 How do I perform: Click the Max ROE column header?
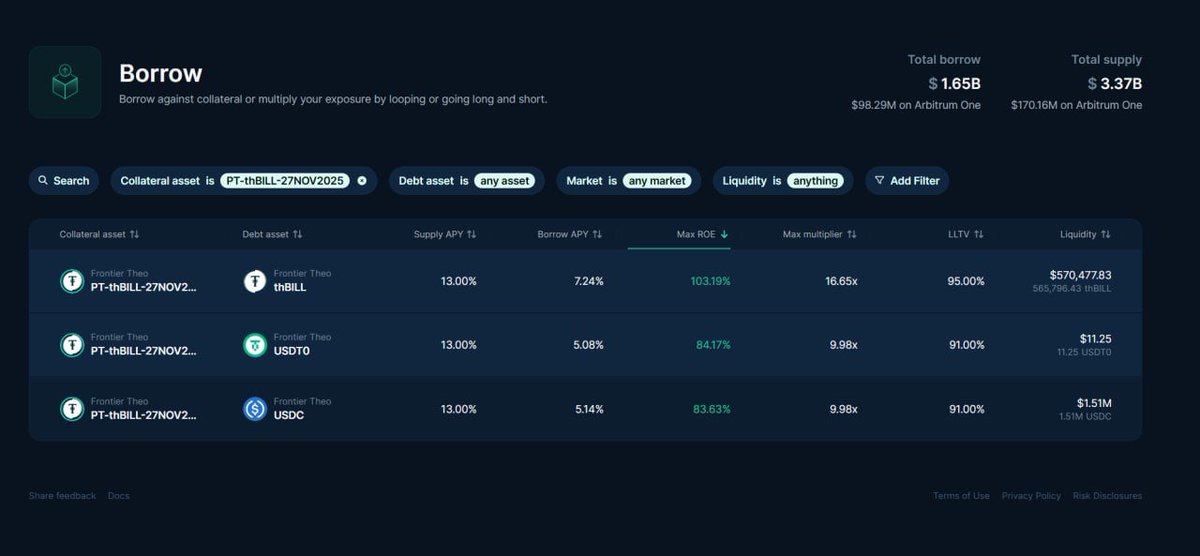tap(703, 234)
